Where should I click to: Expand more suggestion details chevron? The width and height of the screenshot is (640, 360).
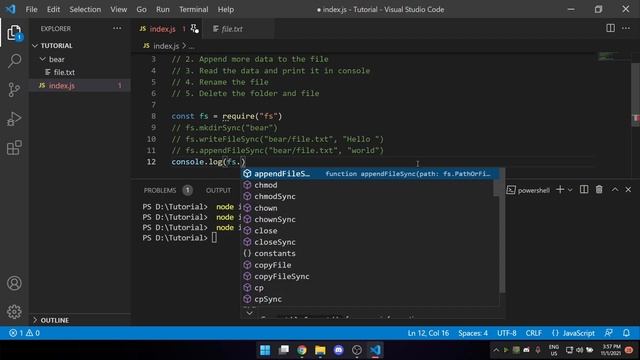coord(249,313)
